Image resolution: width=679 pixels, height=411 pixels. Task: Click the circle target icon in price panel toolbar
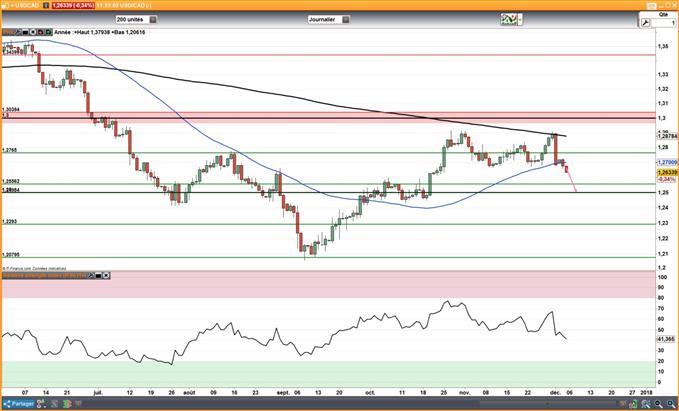(33, 32)
